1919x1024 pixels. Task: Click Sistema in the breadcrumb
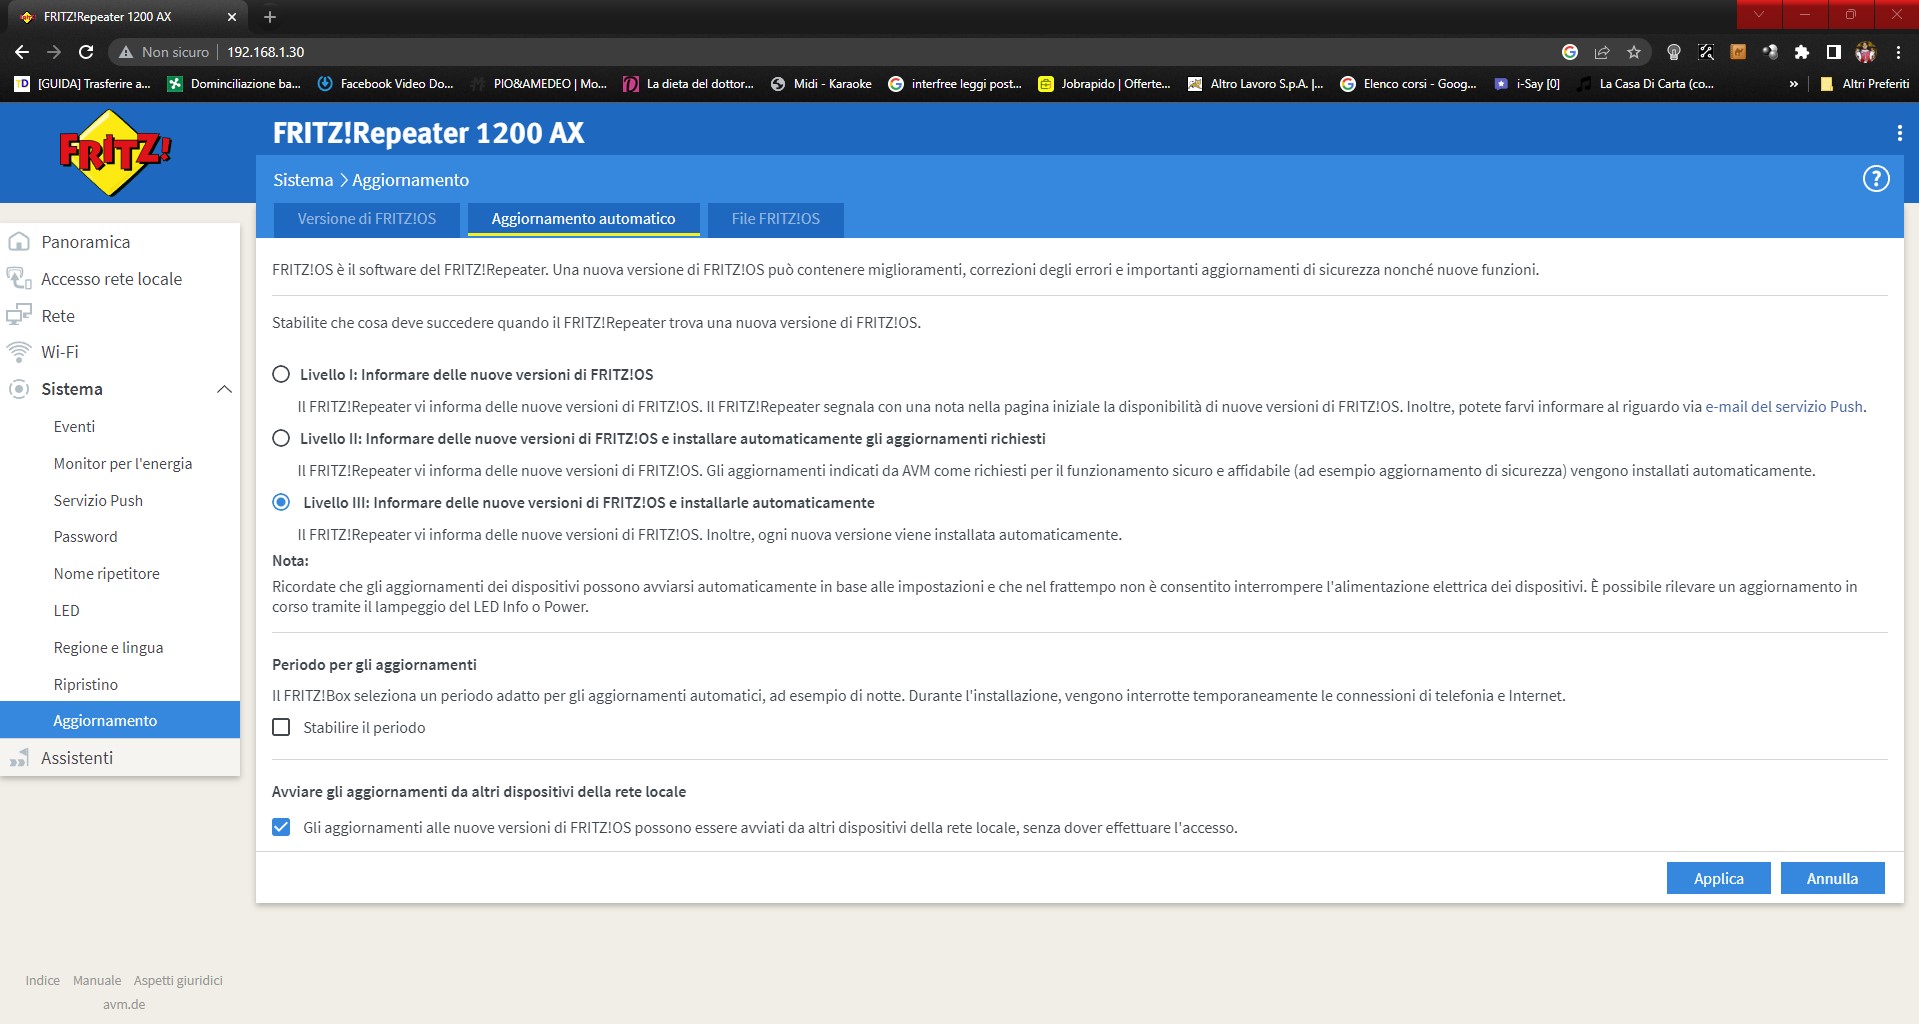coord(303,180)
